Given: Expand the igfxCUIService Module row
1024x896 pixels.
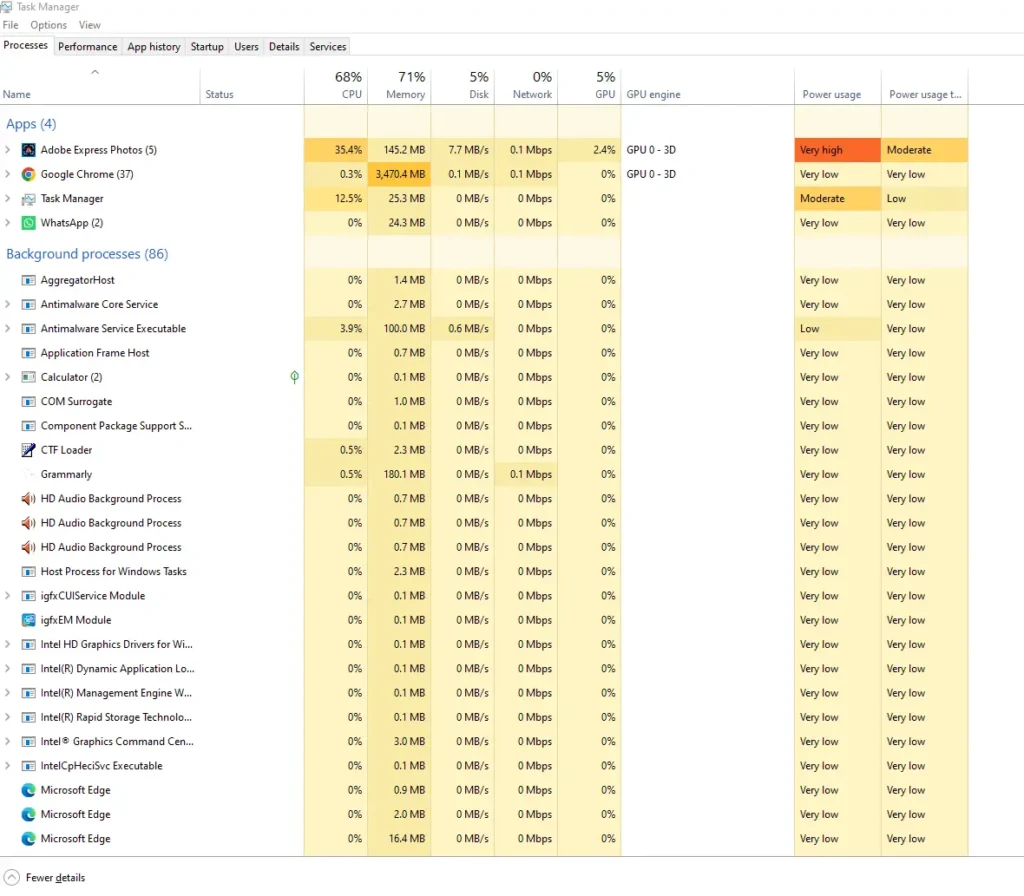Looking at the screenshot, I should (x=7, y=596).
